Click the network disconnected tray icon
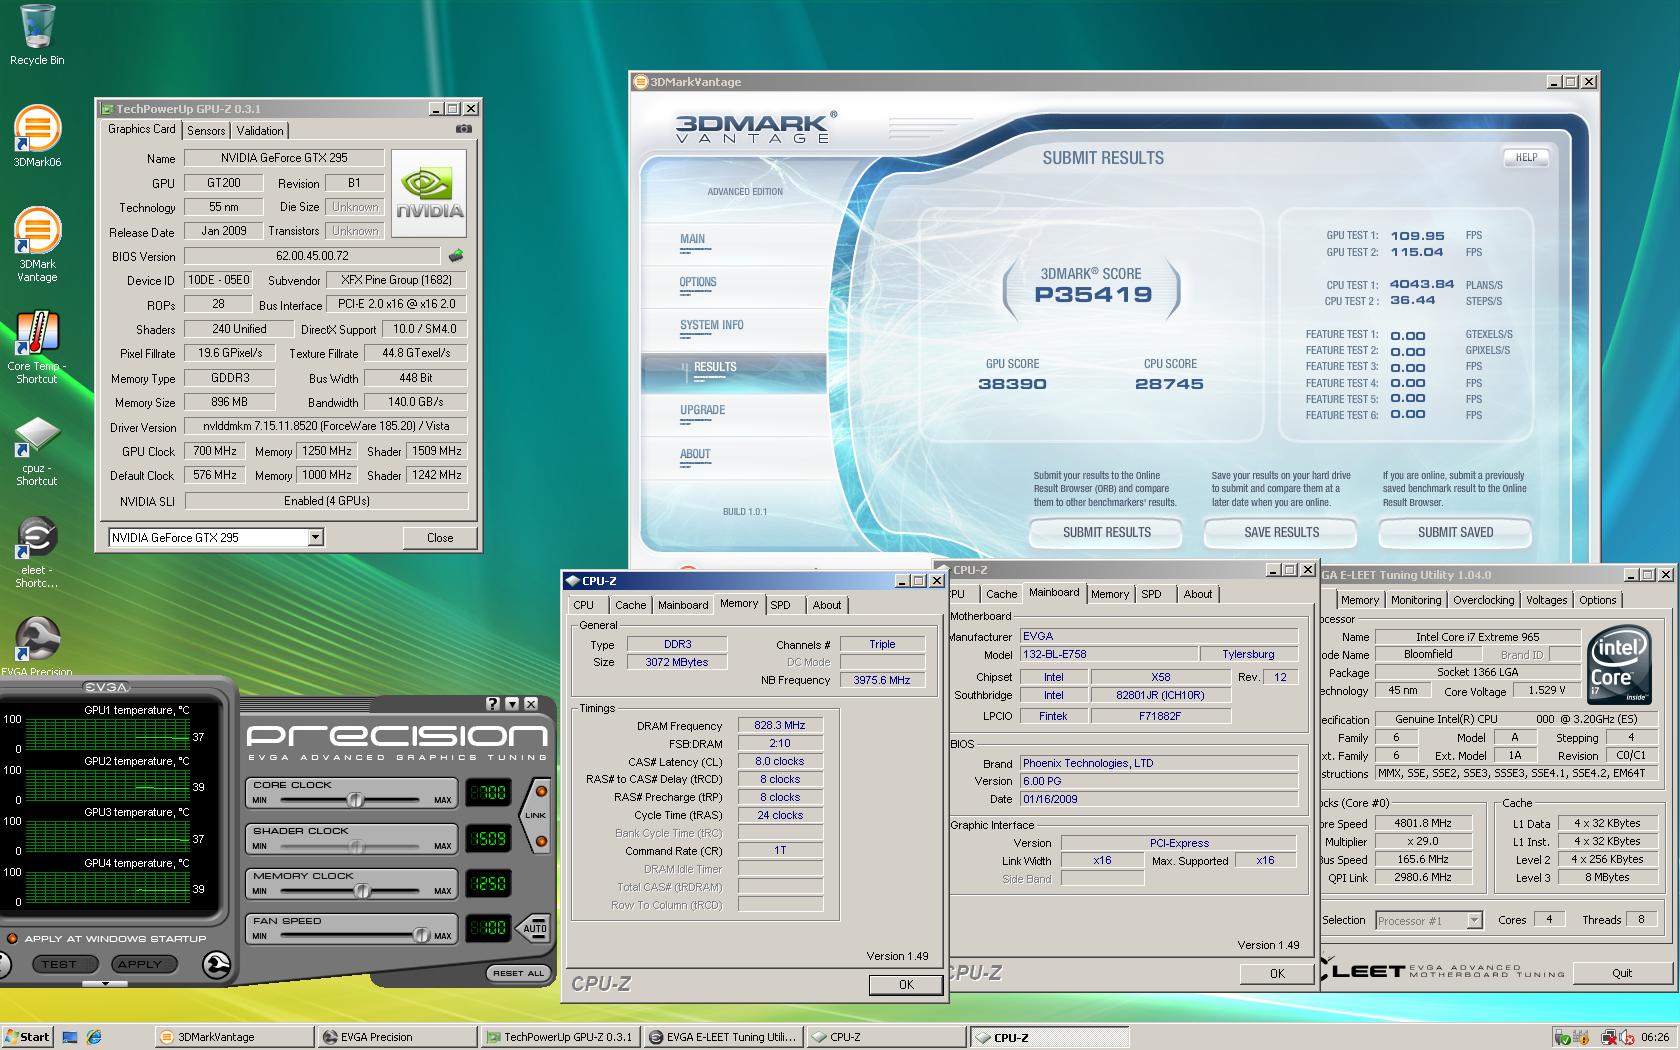The image size is (1680, 1050). 1608,1037
